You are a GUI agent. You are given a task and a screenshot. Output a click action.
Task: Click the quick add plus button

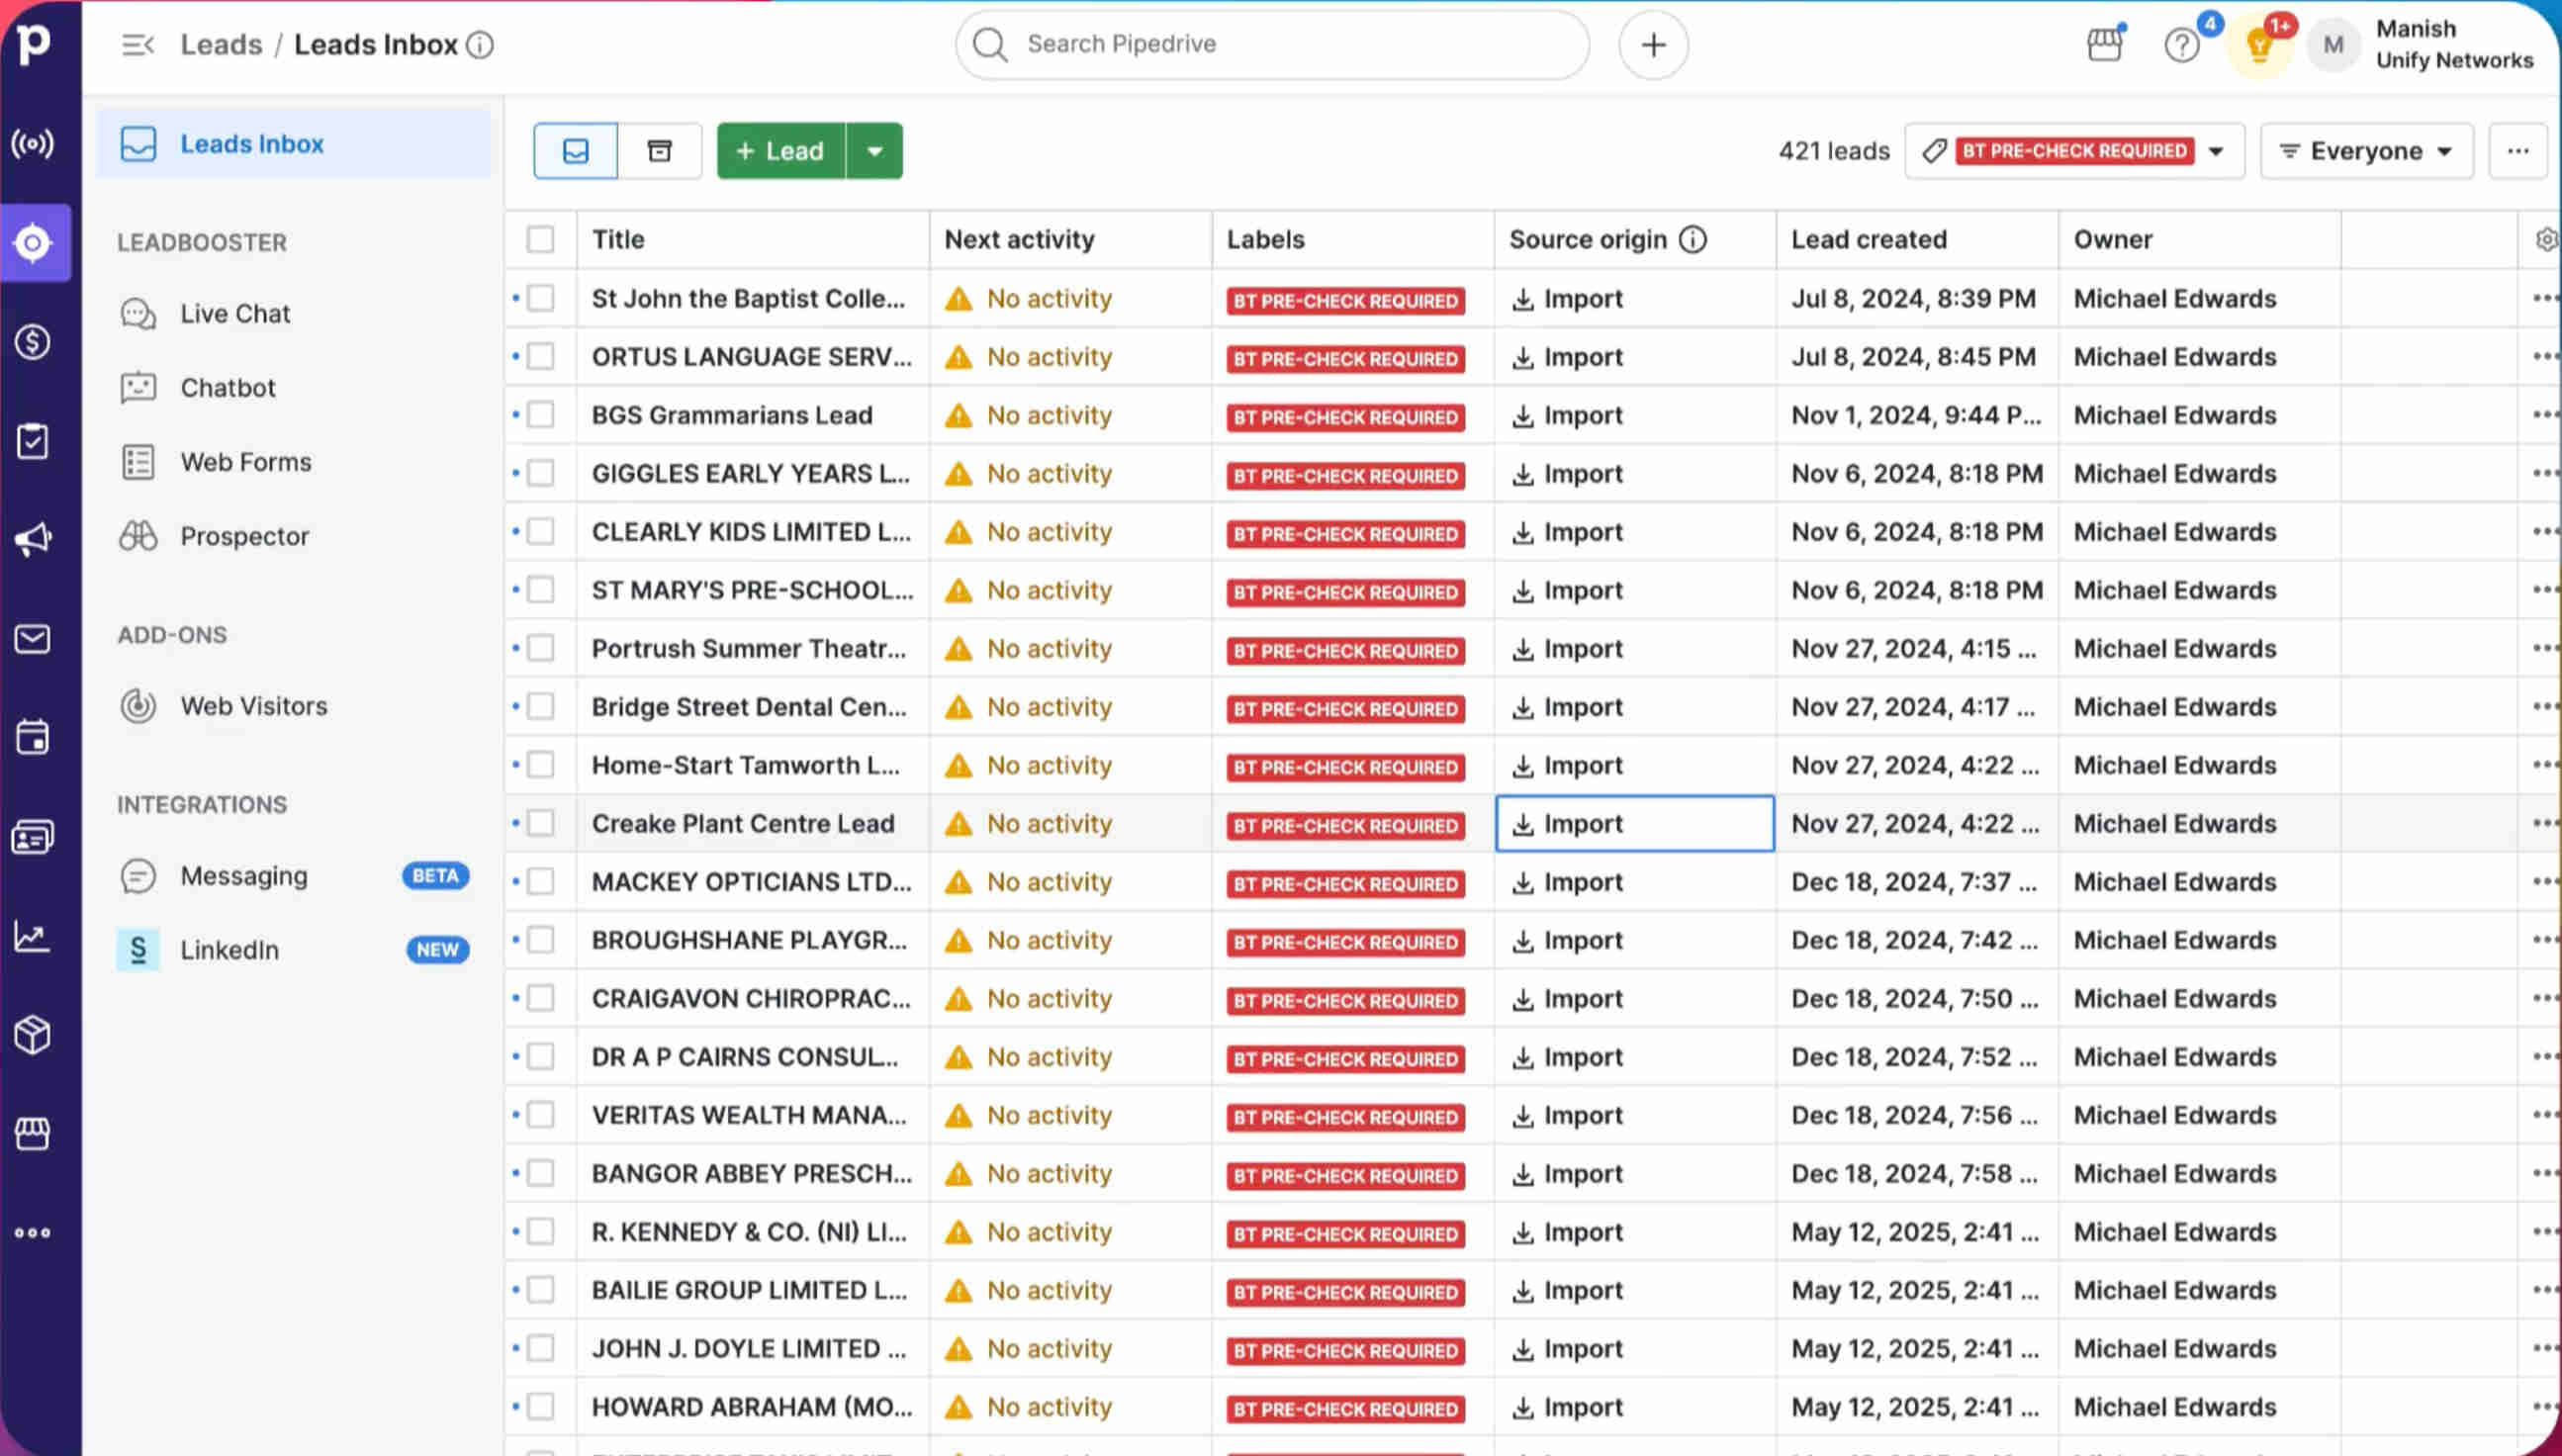pyautogui.click(x=1653, y=45)
